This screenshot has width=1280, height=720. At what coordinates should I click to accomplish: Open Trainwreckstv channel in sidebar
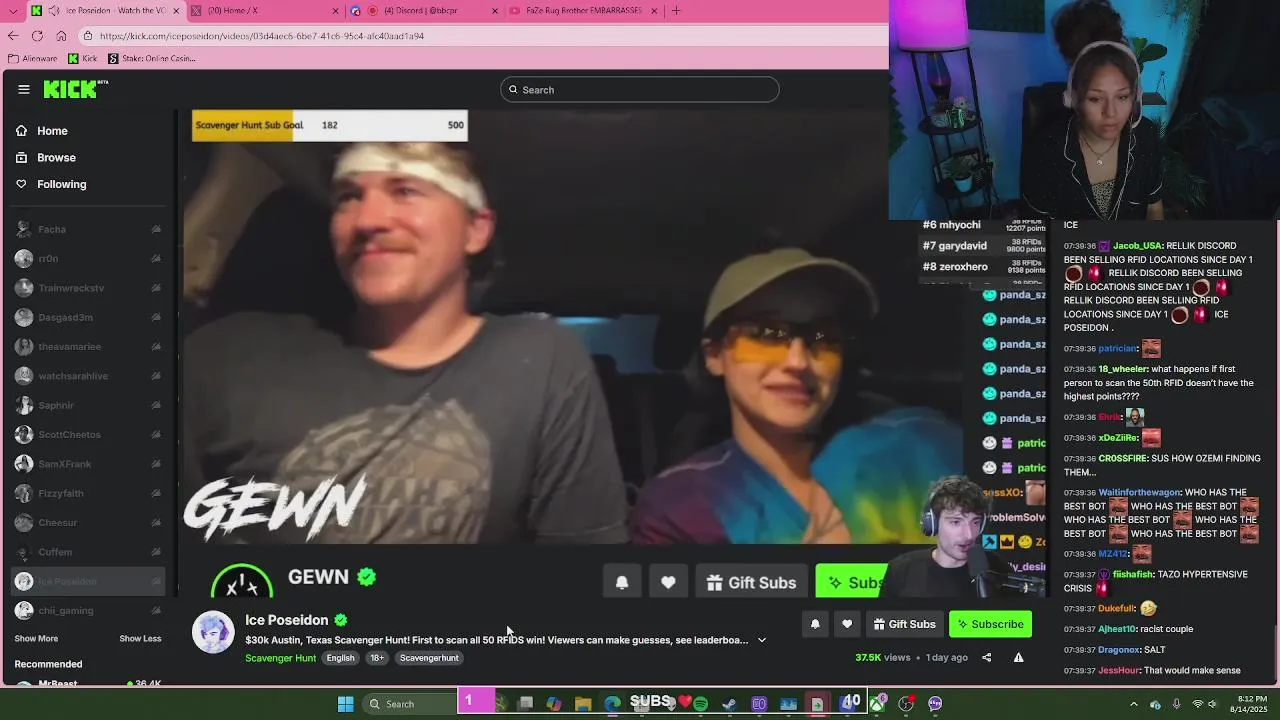coord(88,288)
